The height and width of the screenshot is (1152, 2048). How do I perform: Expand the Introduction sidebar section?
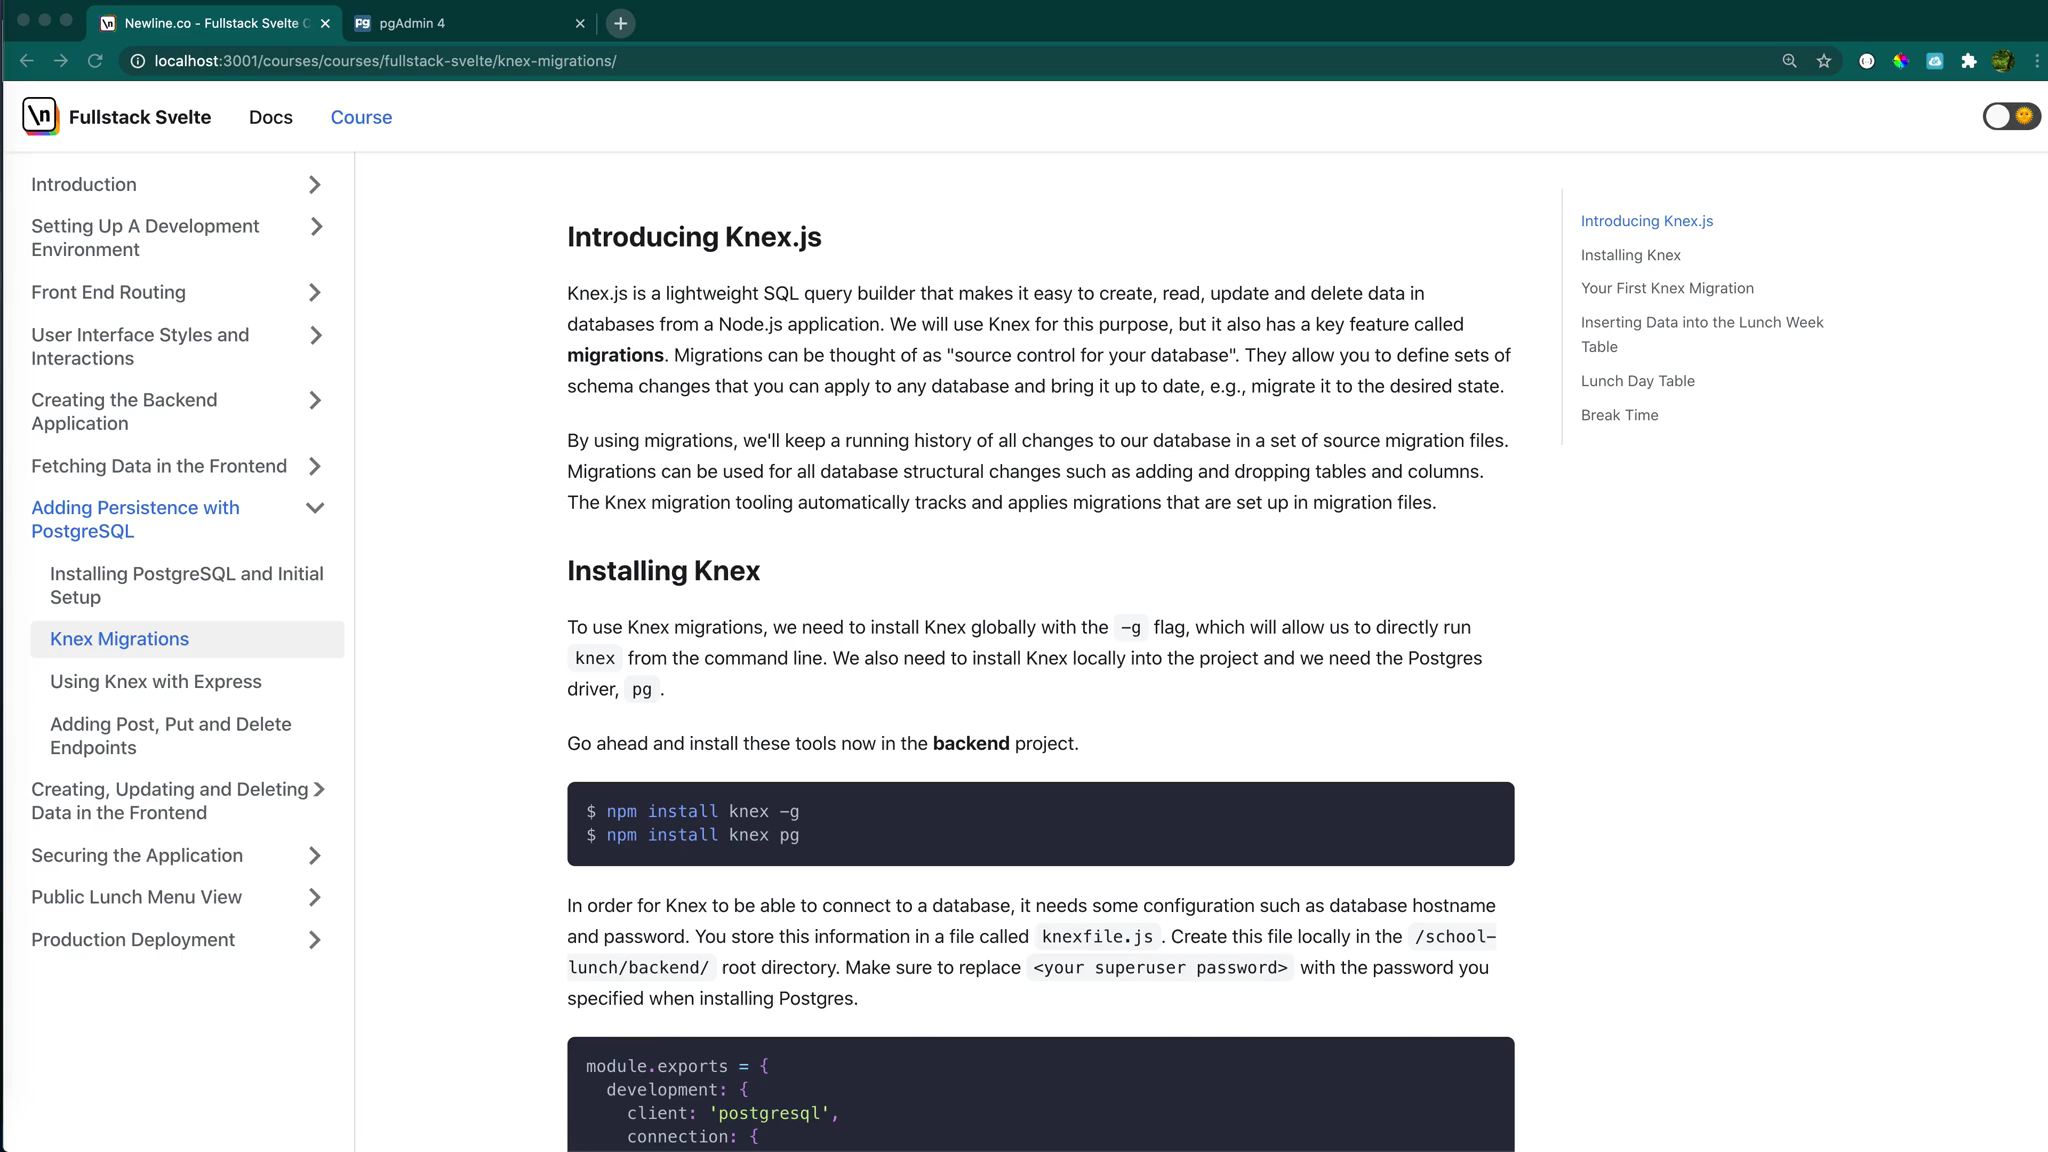click(x=314, y=184)
